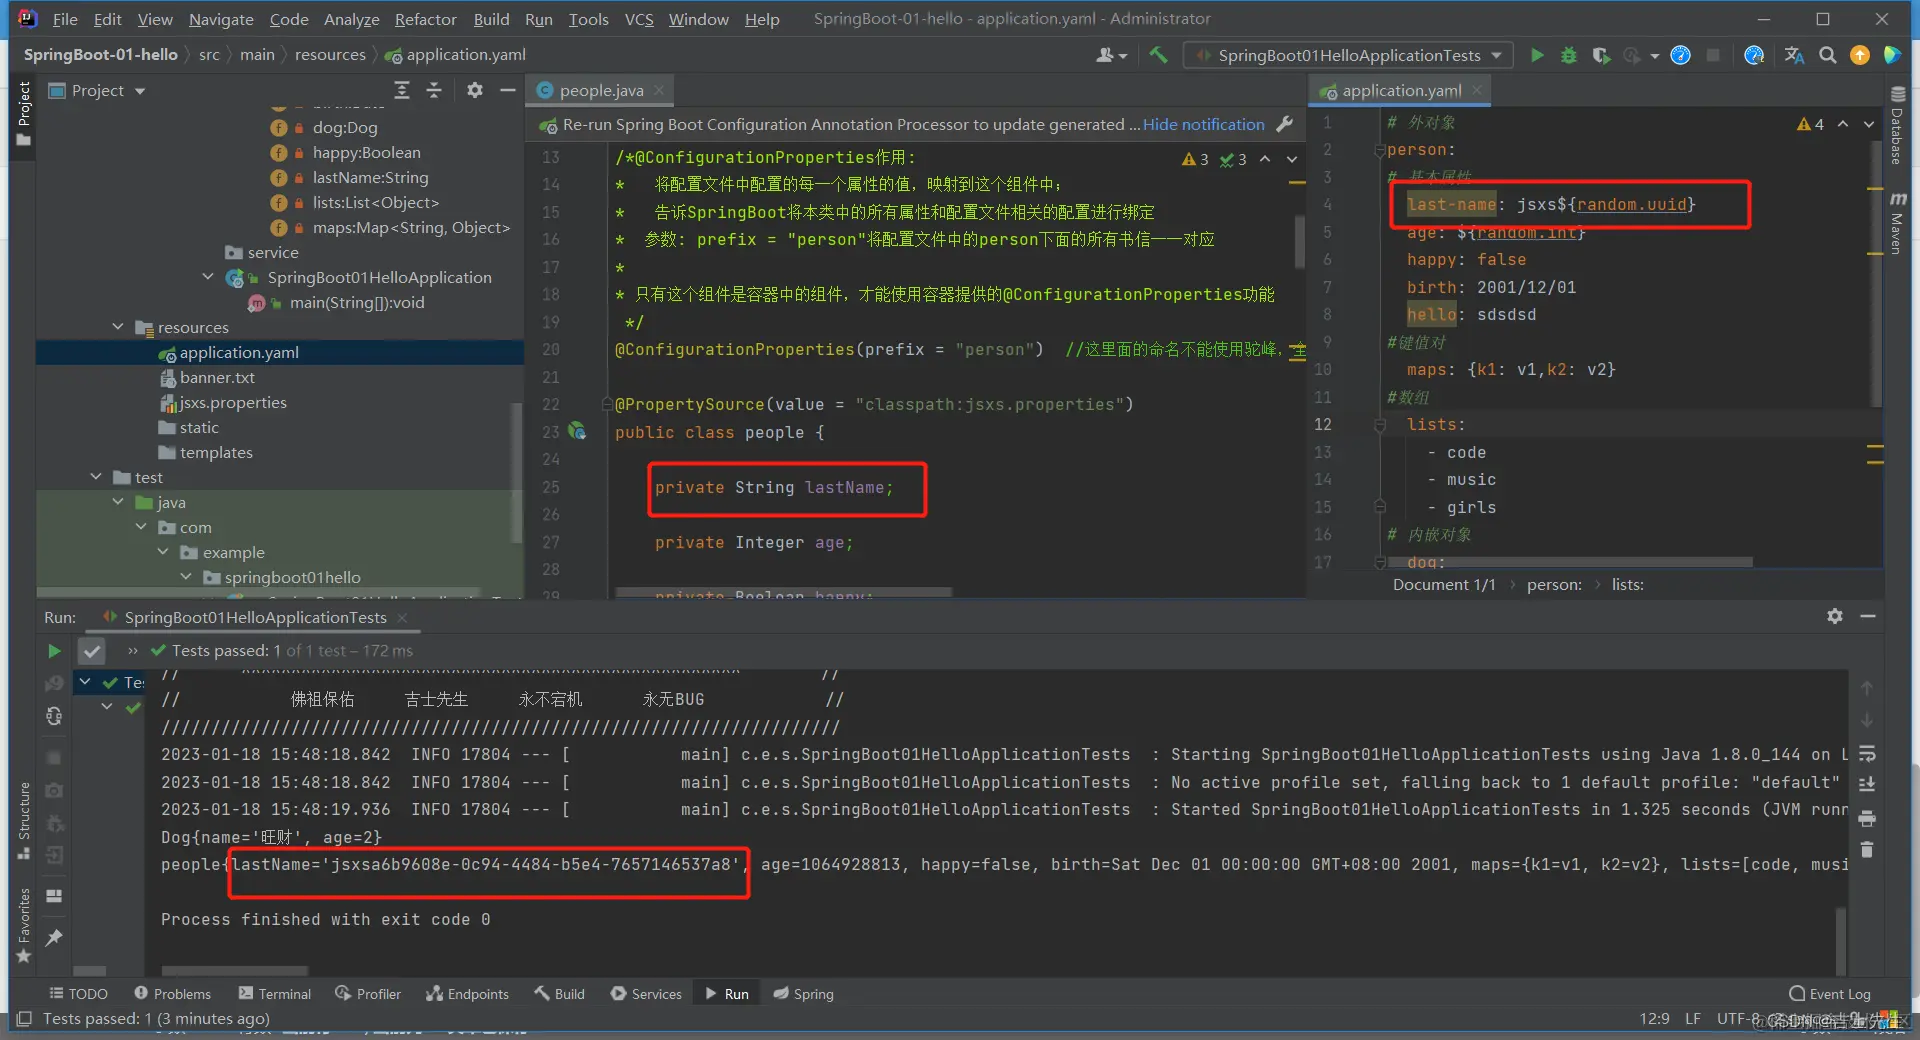1920x1040 pixels.
Task: Open the VCS menu
Action: 639,19
